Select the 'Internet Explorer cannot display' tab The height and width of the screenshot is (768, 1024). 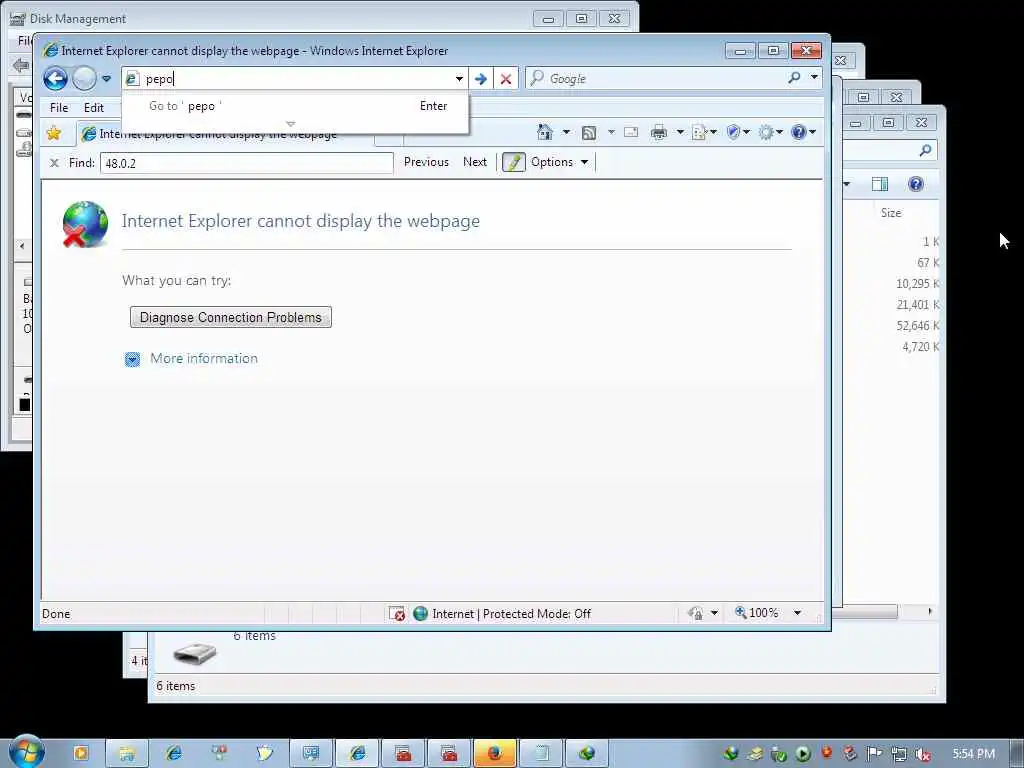[x=225, y=134]
